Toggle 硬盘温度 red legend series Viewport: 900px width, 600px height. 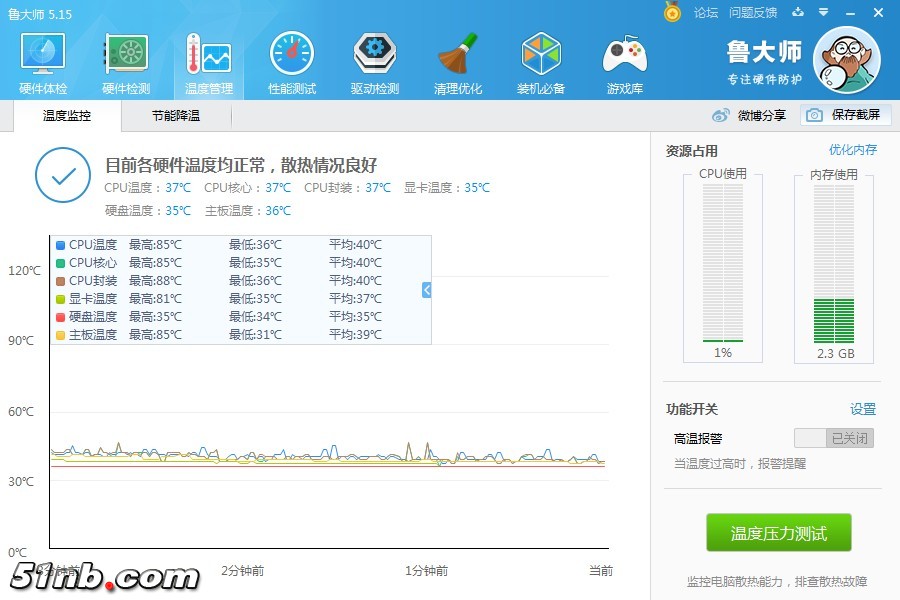click(61, 317)
